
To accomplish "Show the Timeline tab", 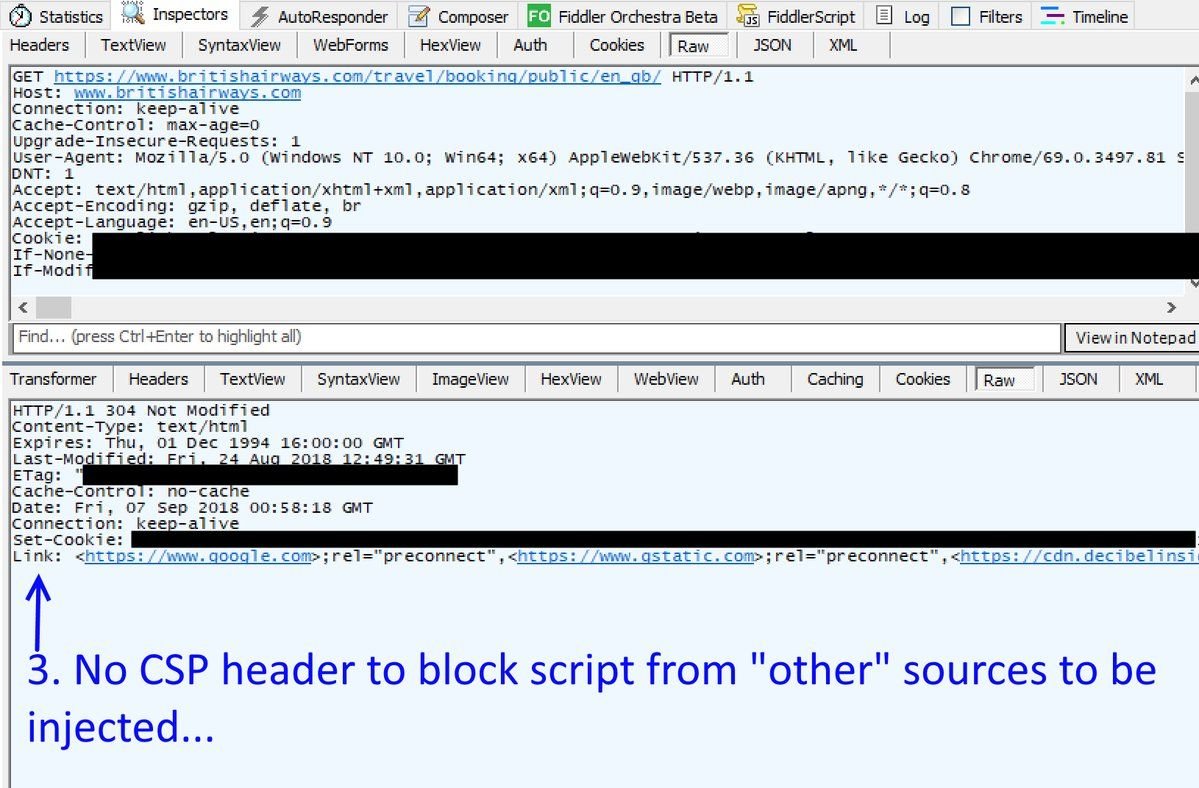I will point(1085,16).
